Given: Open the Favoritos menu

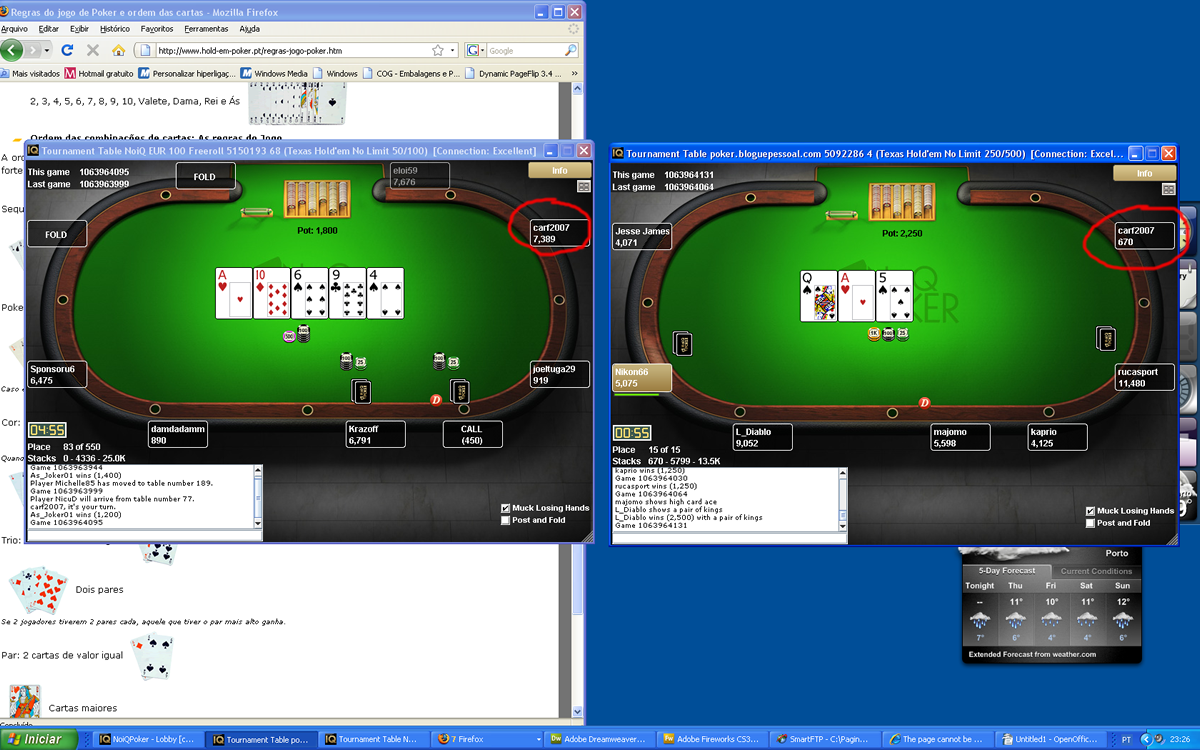Looking at the screenshot, I should 156,29.
